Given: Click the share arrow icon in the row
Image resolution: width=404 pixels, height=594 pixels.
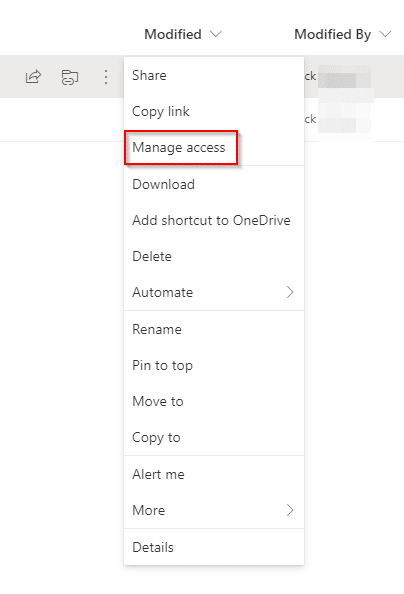Looking at the screenshot, I should point(33,77).
